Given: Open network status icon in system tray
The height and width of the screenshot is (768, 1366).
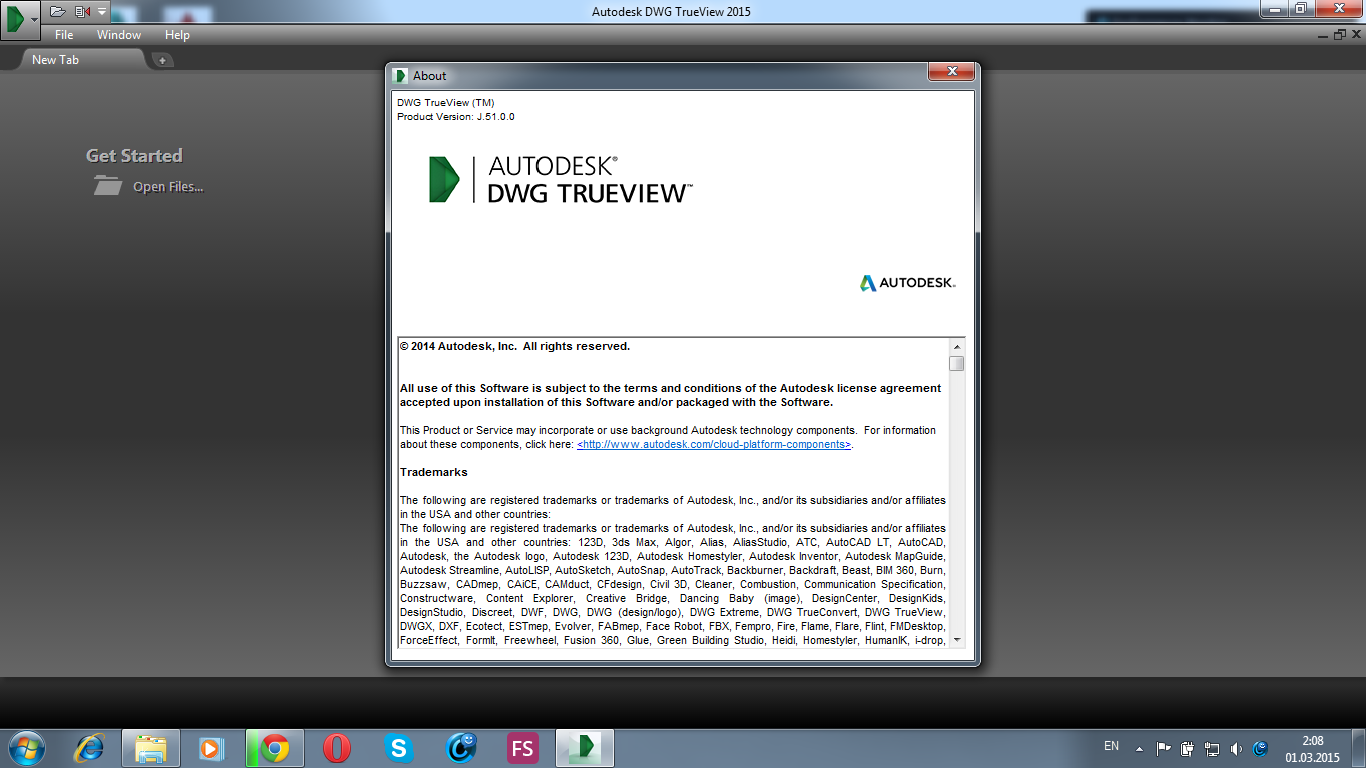Looking at the screenshot, I should [1212, 748].
